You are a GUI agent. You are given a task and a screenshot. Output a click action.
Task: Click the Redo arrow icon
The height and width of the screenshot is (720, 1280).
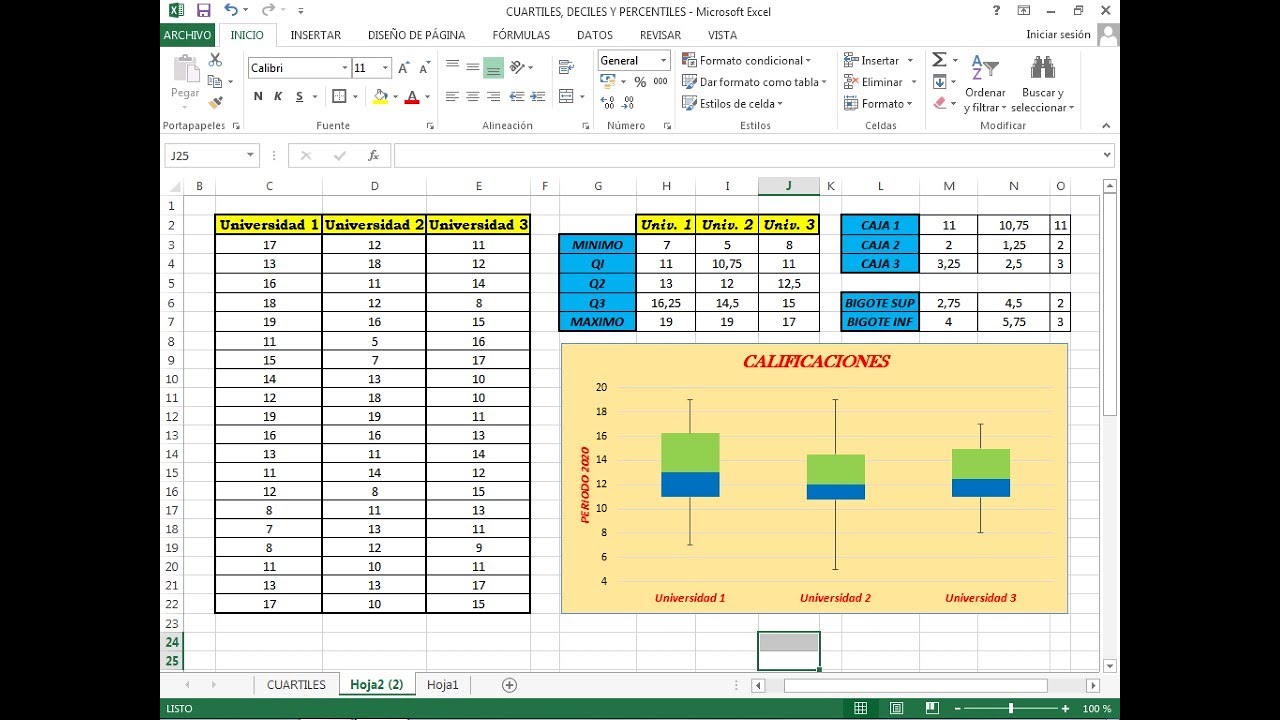click(267, 10)
